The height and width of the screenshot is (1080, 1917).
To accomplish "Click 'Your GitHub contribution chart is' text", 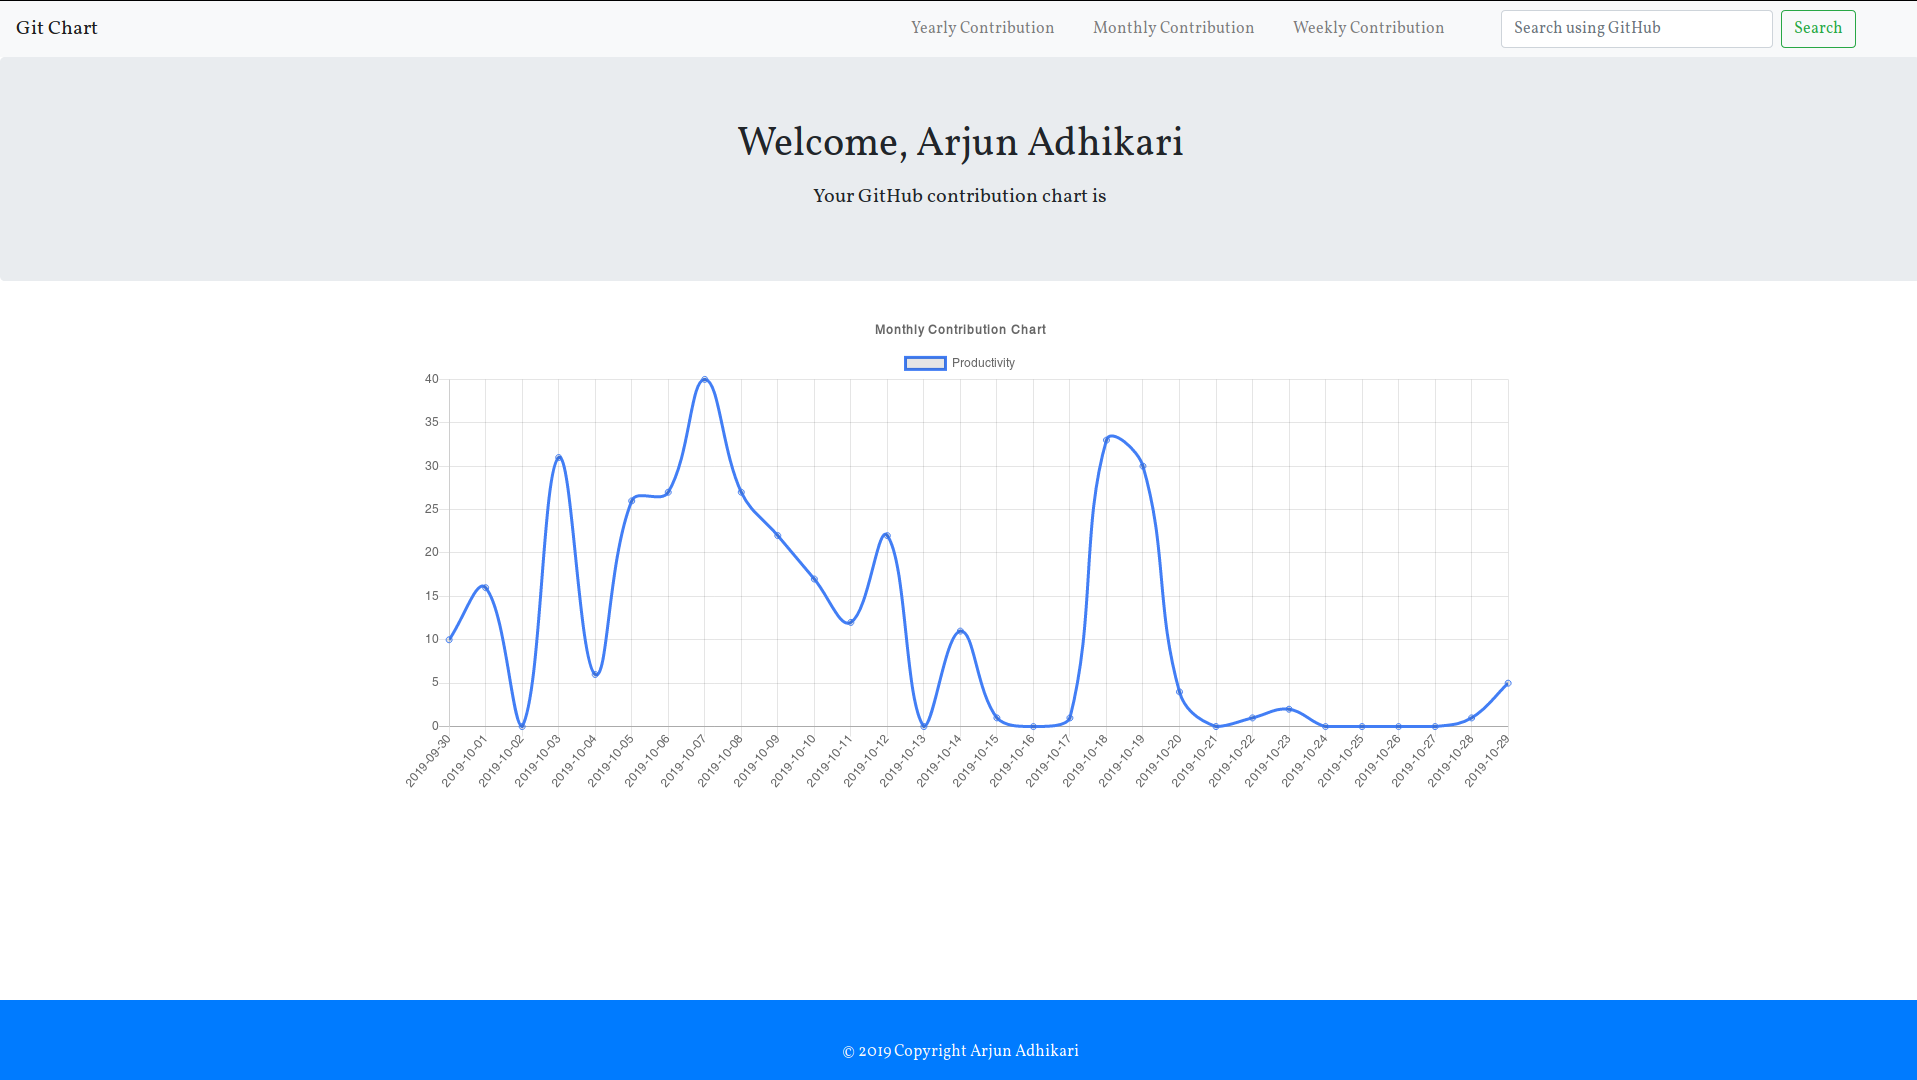I will (x=960, y=196).
